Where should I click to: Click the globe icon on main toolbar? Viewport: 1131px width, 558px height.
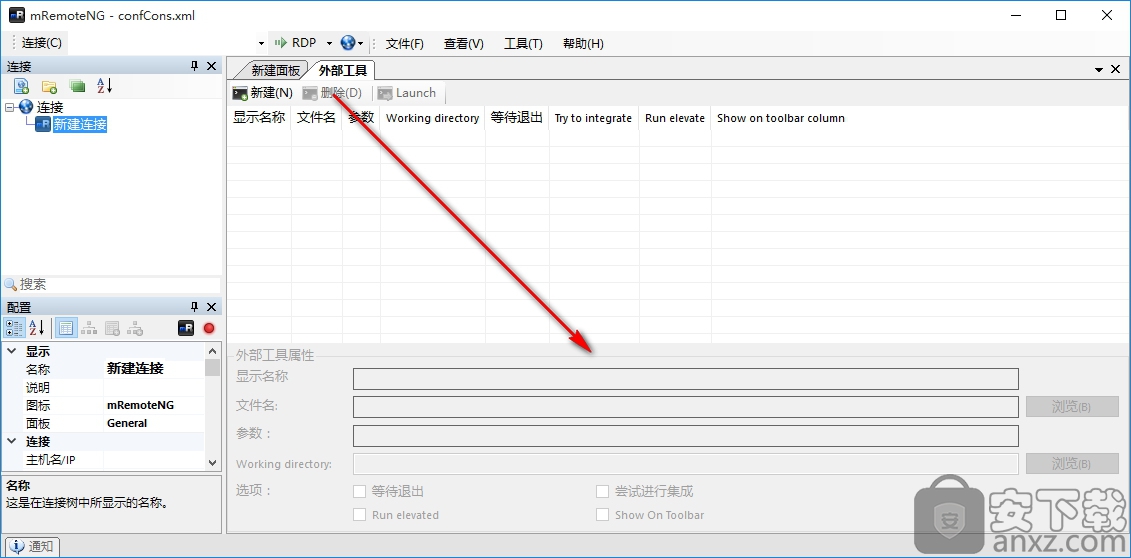tap(348, 43)
